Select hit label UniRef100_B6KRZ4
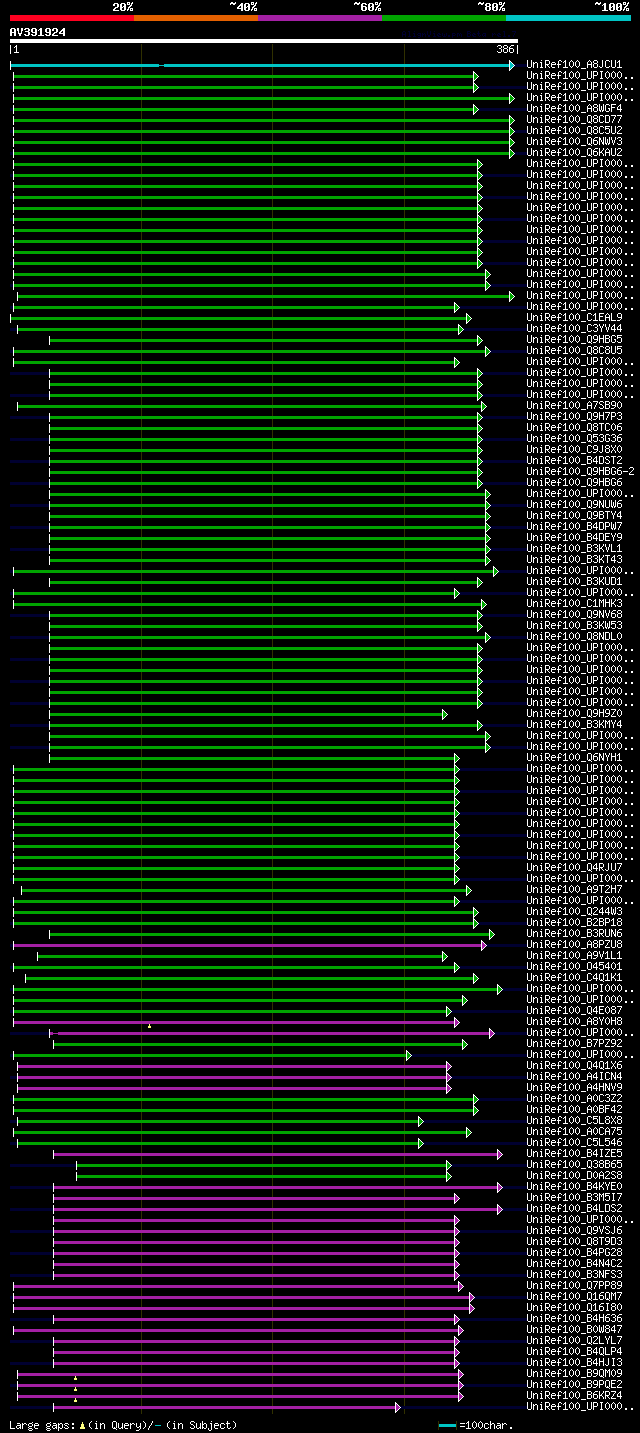Screen dimensions: 640x1433 coord(575,1396)
